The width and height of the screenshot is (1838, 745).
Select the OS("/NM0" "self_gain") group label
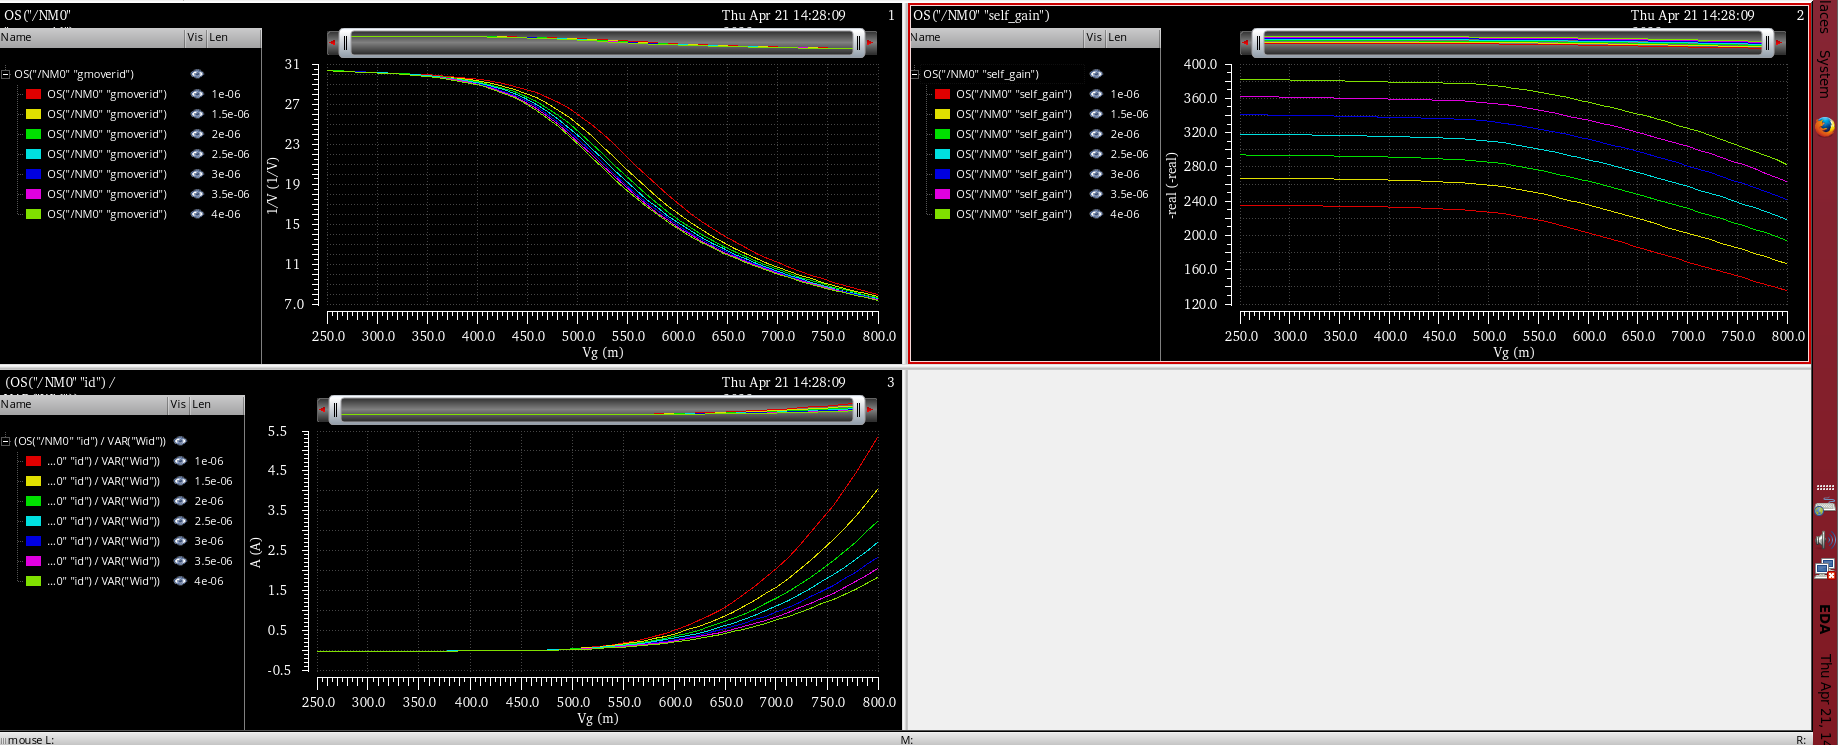click(981, 74)
